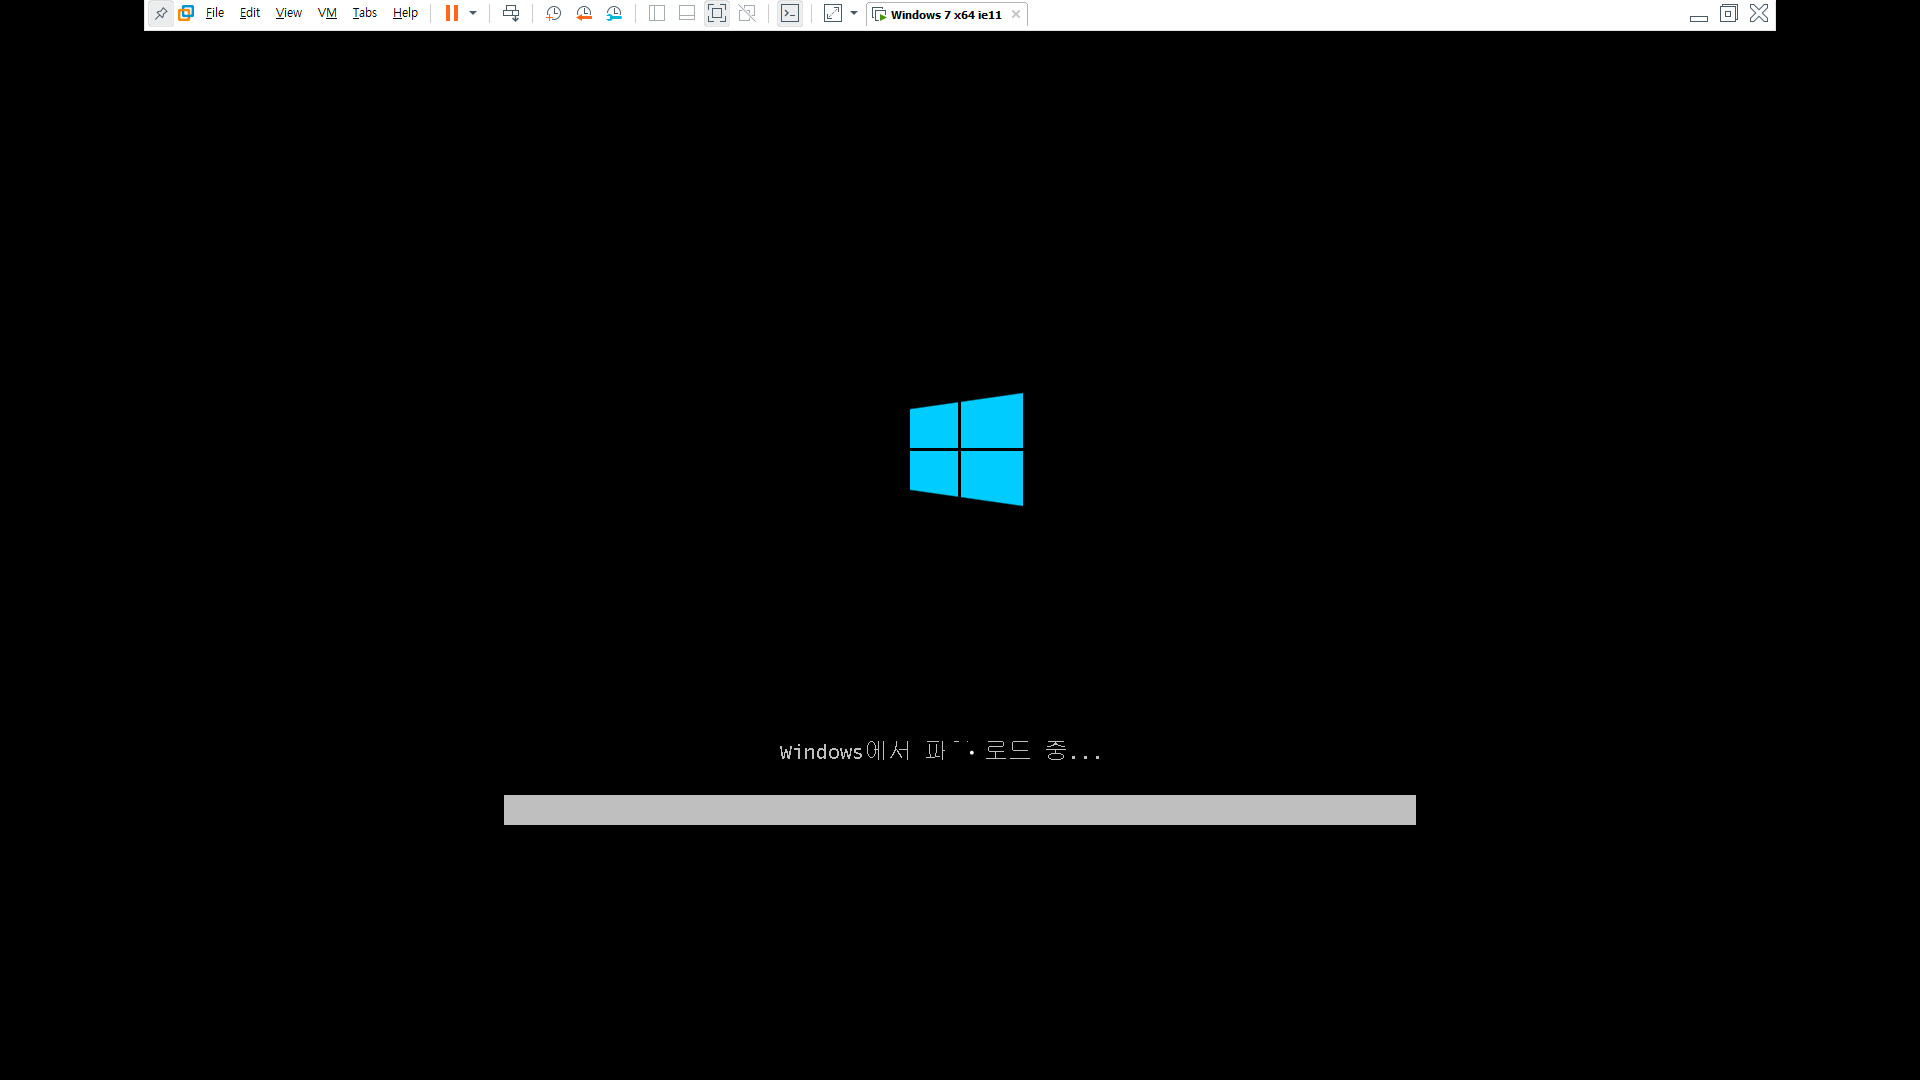Toggle the library sidebar panel
The width and height of the screenshot is (1920, 1080).
[657, 13]
